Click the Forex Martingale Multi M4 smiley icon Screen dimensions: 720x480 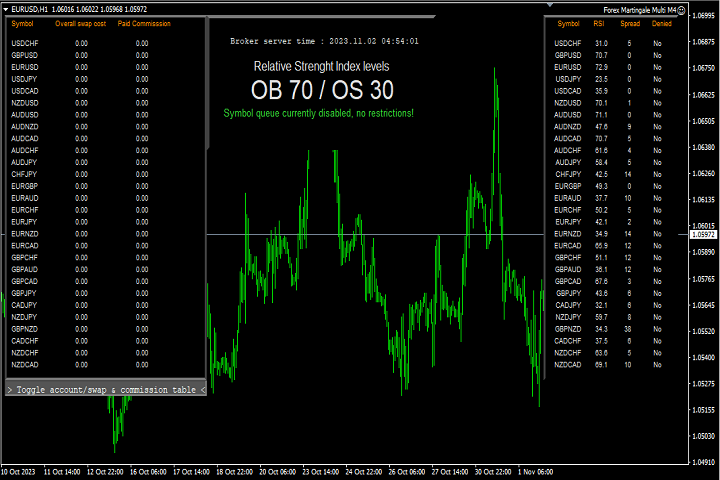[681, 10]
